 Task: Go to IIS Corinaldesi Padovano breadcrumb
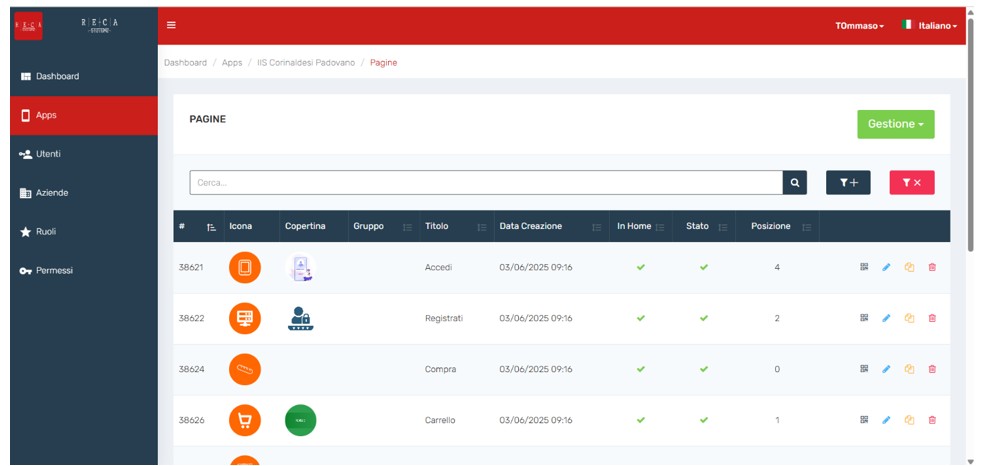click(x=306, y=63)
